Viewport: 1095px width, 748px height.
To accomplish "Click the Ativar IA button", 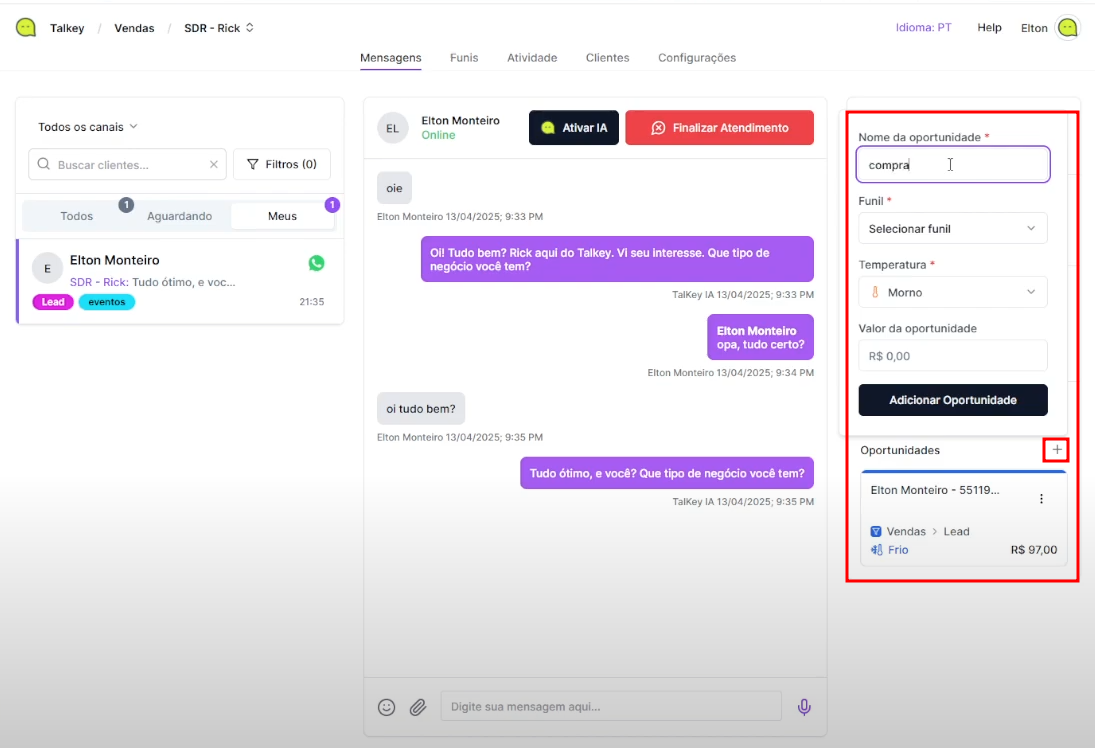I will (574, 128).
